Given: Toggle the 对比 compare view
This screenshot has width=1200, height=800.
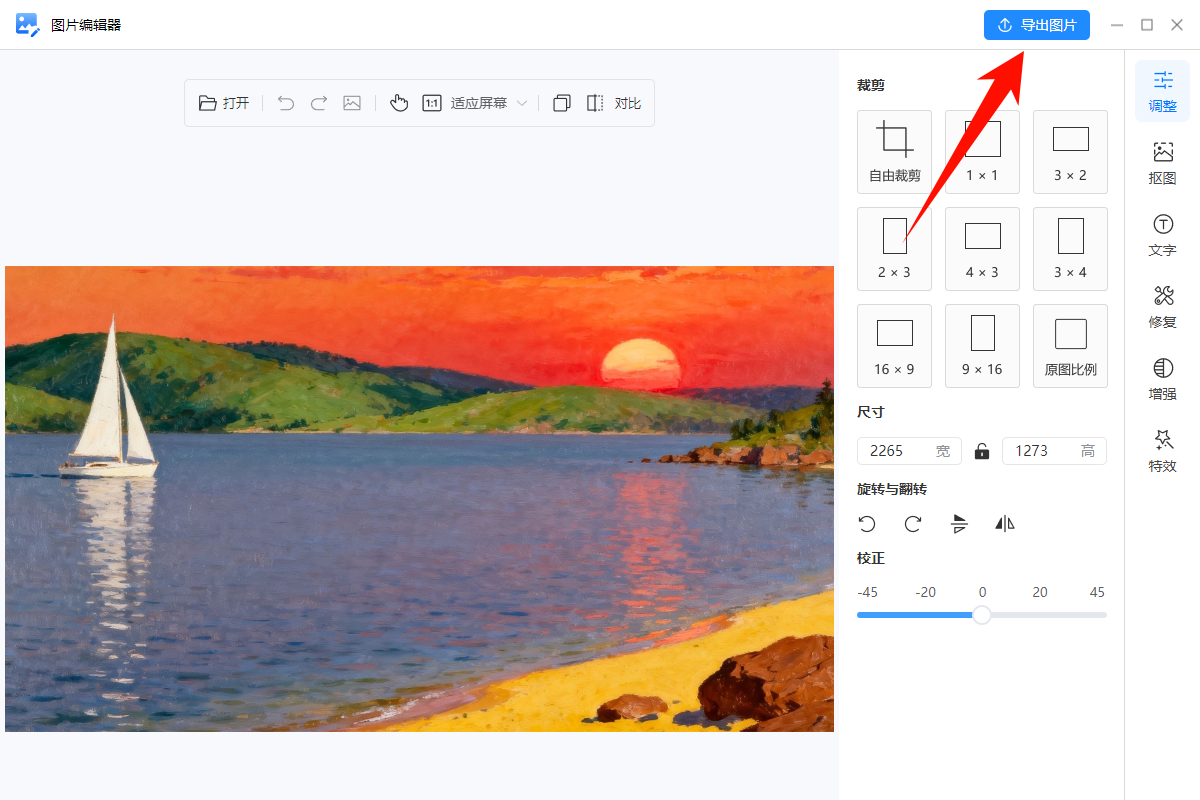Looking at the screenshot, I should pyautogui.click(x=613, y=103).
